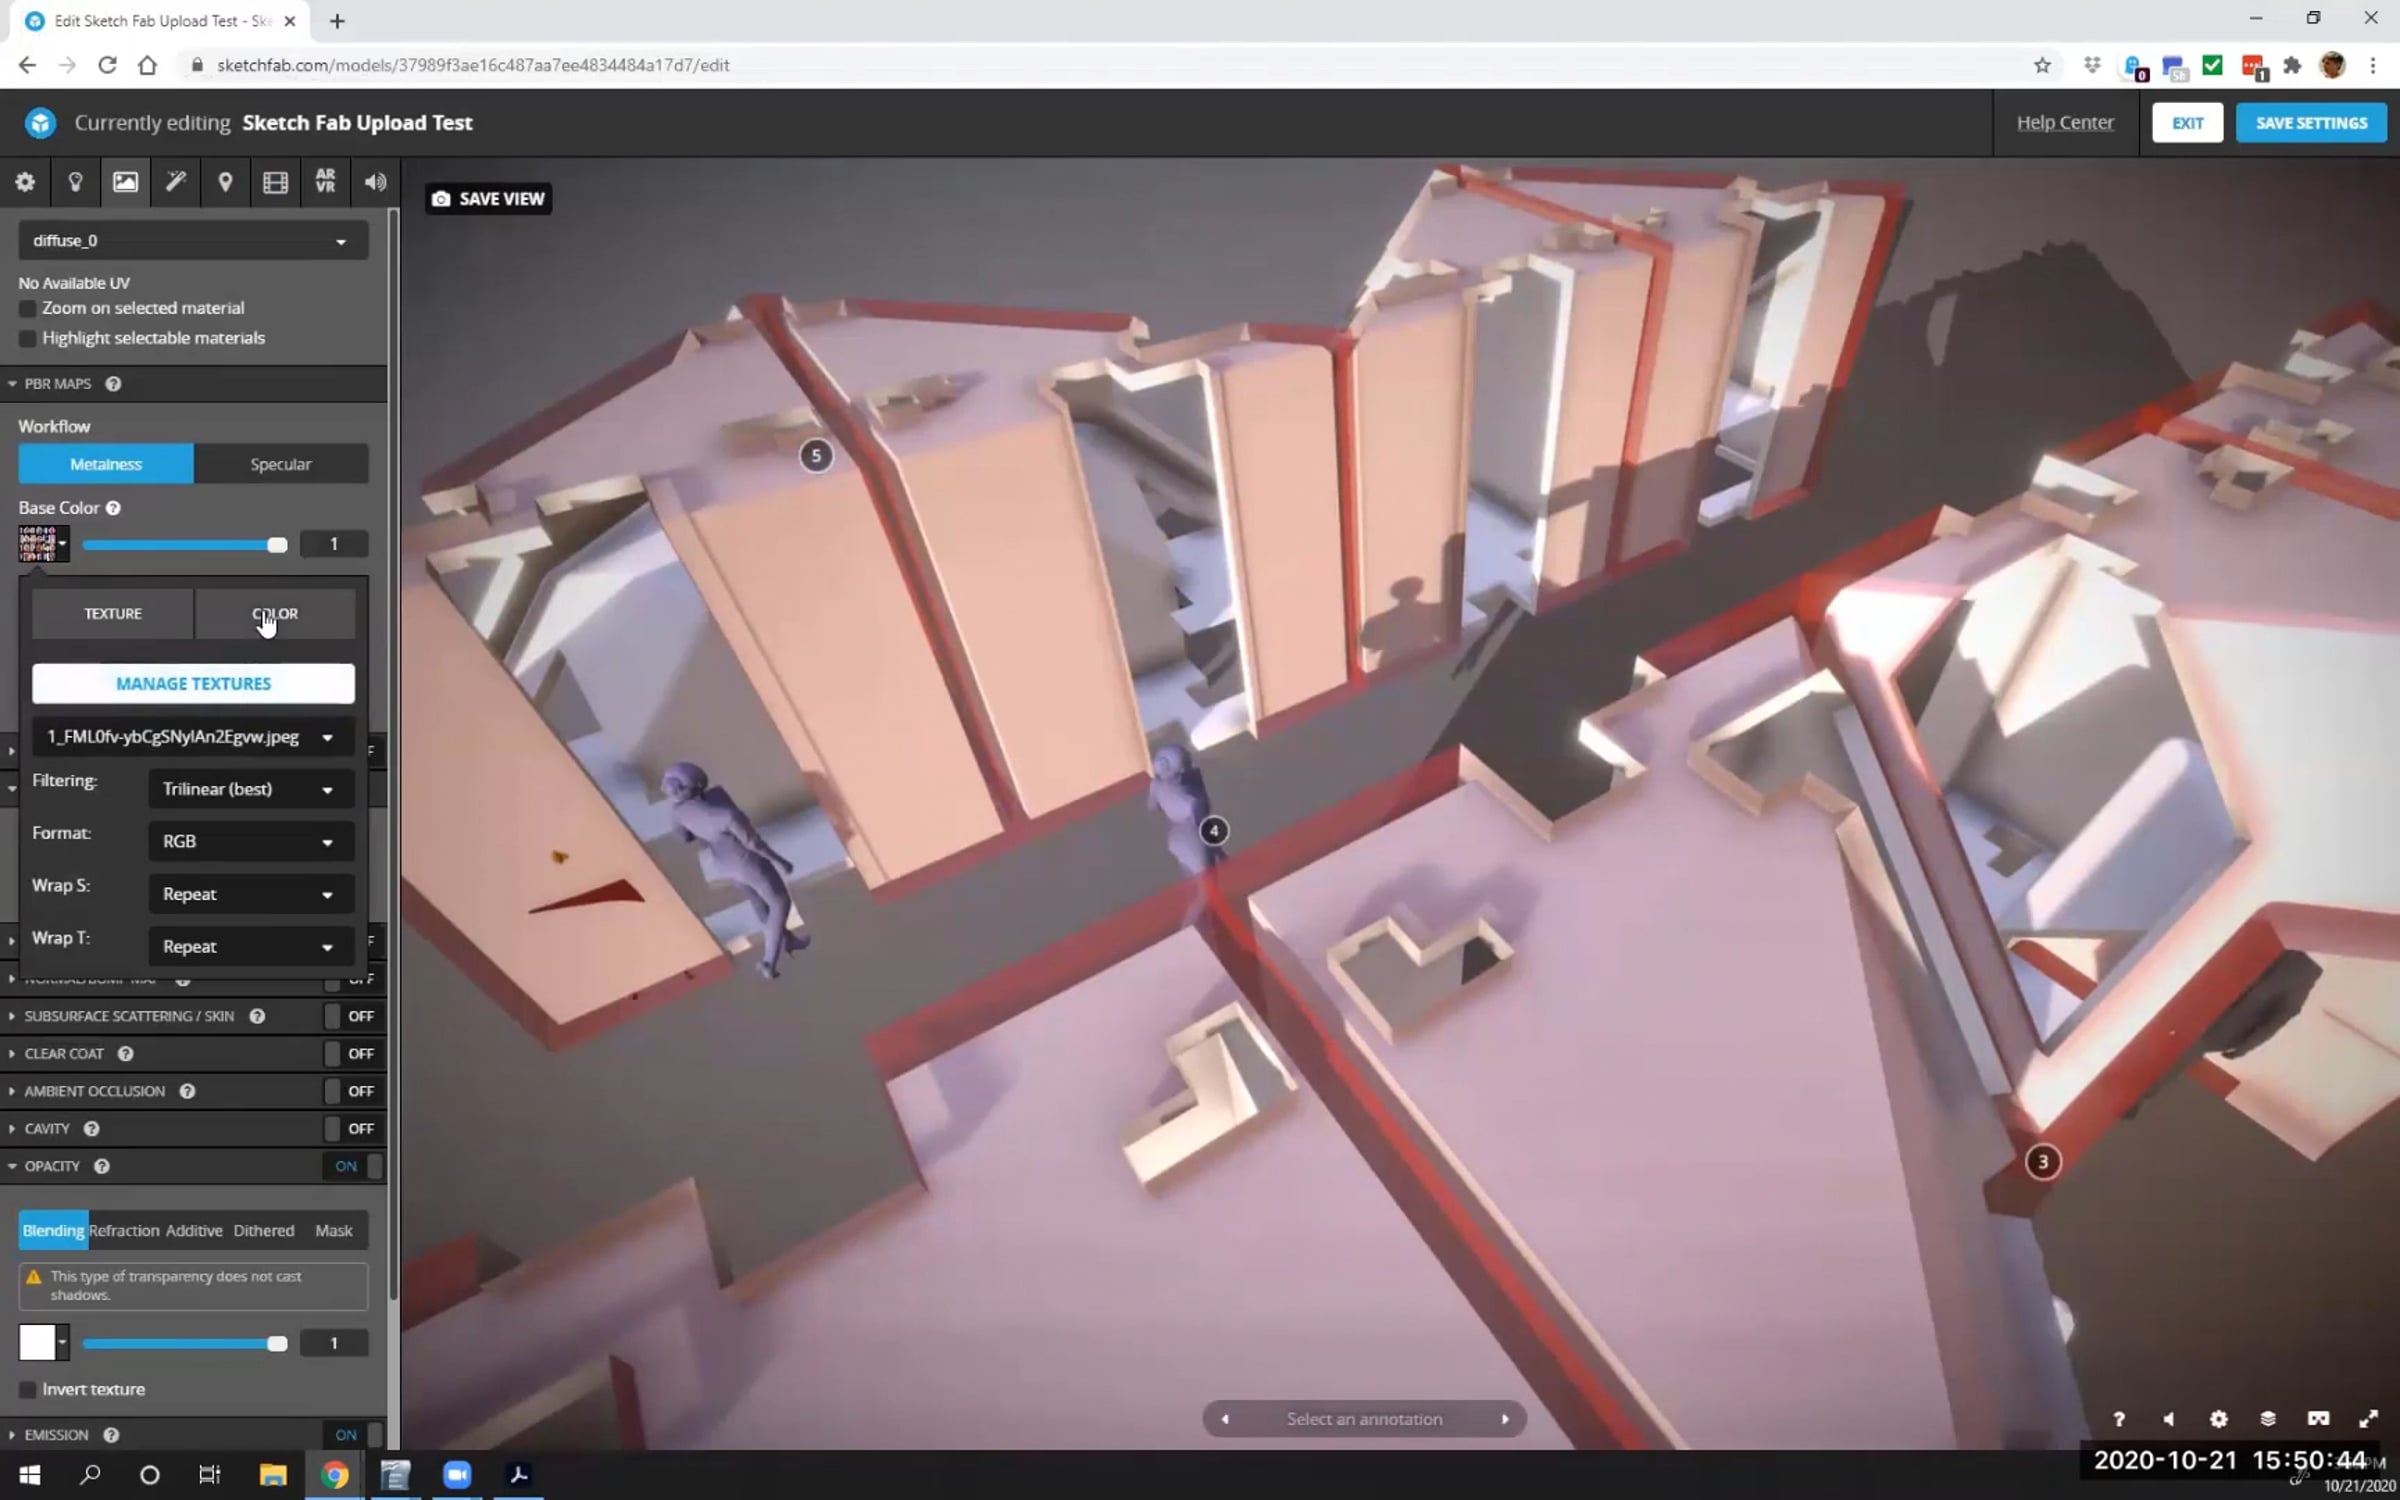Toggle Ambient Occlusion on

coord(348,1091)
